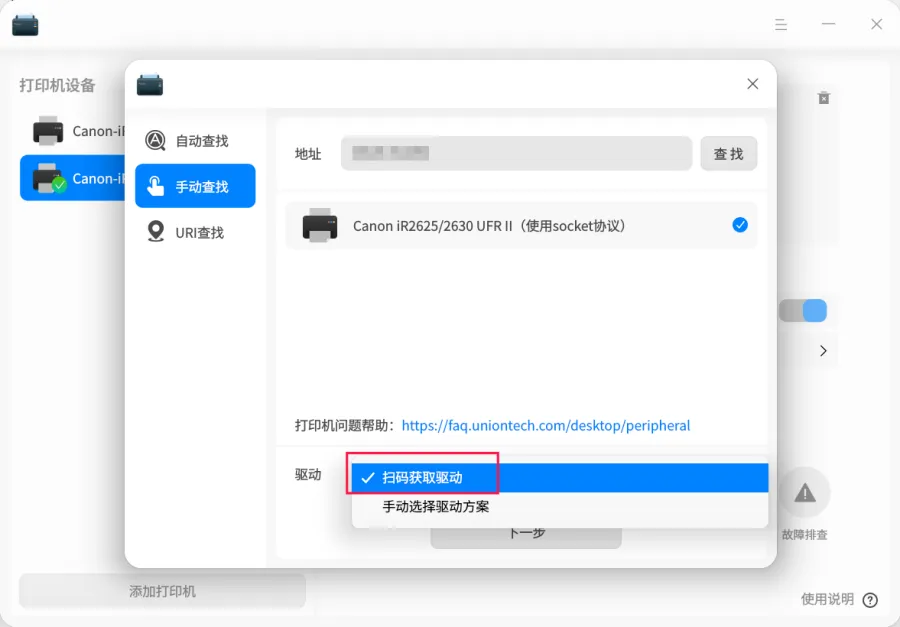This screenshot has height=627, width=900.
Task: Open 使用说明 help
Action: (827, 599)
